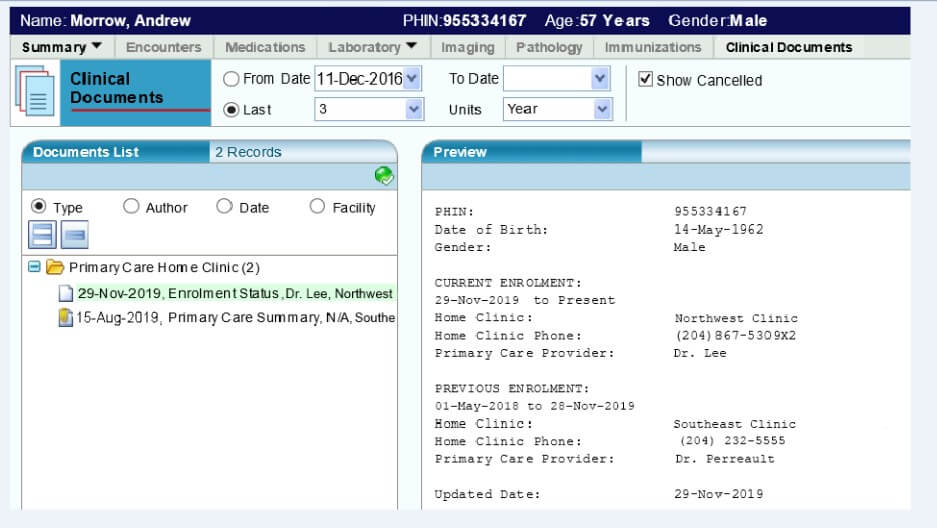Click the Updated Date value 29-Nov-2019
This screenshot has width=937, height=528.
coord(718,494)
